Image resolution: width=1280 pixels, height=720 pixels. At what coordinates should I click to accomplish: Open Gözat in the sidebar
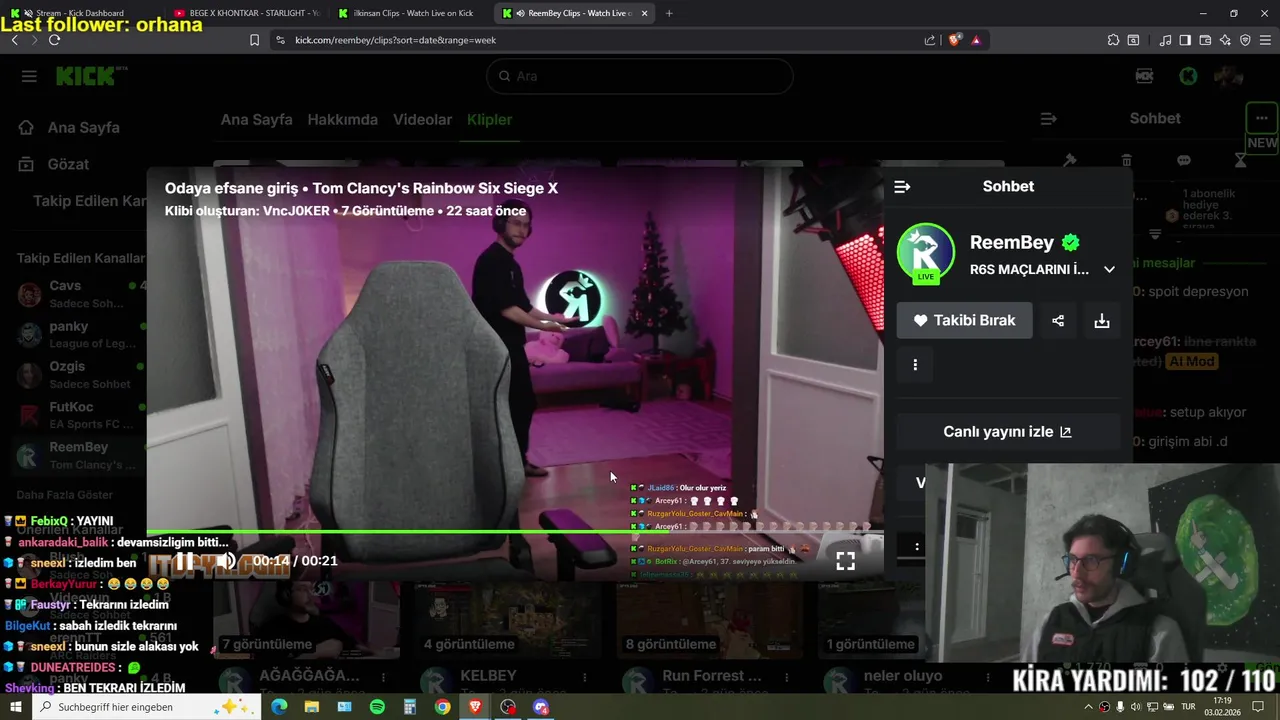pyautogui.click(x=54, y=164)
